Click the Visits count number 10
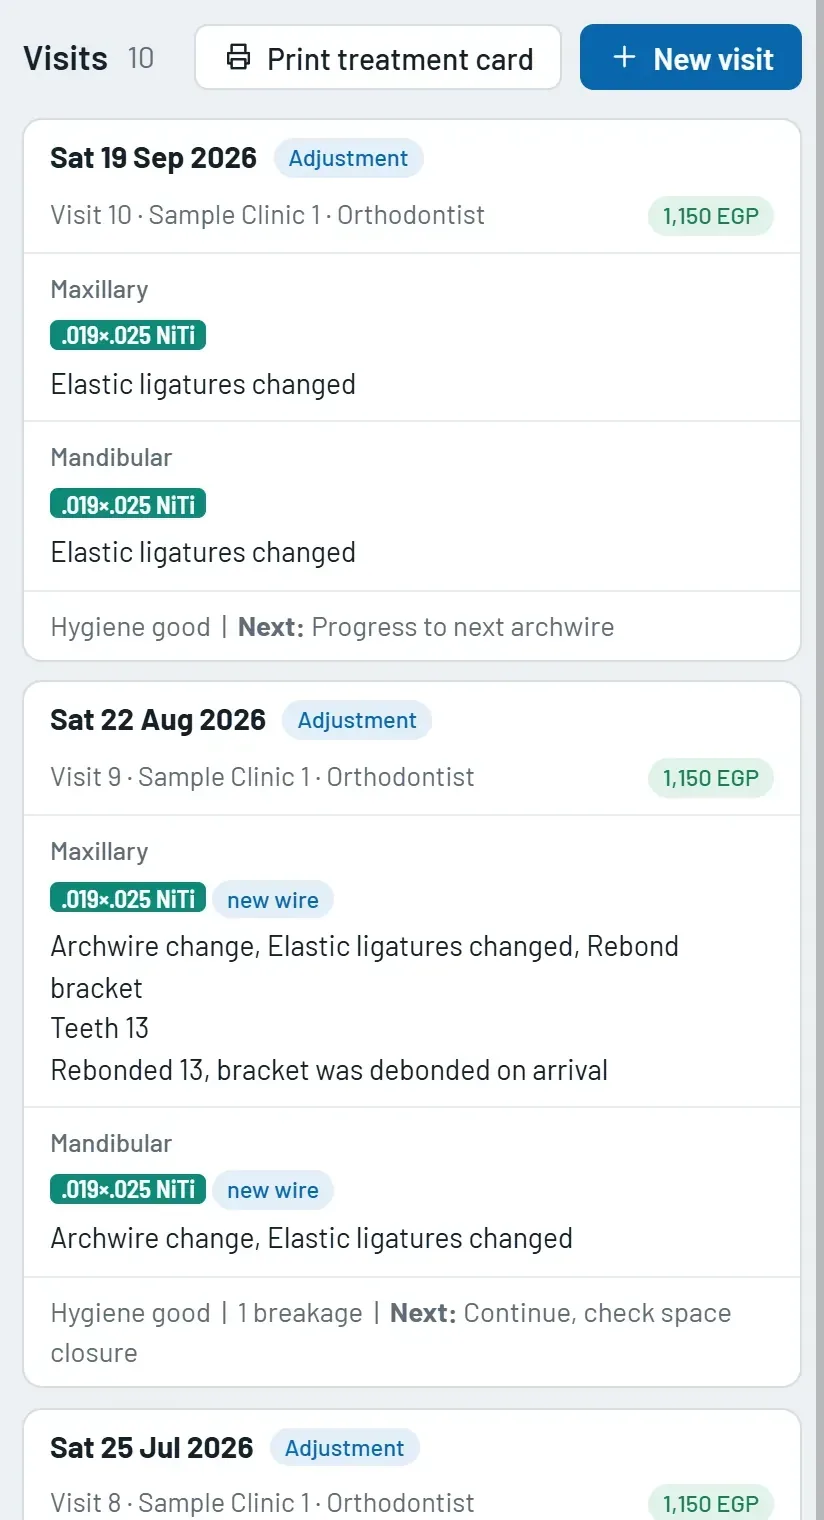824x1520 pixels. tap(141, 58)
